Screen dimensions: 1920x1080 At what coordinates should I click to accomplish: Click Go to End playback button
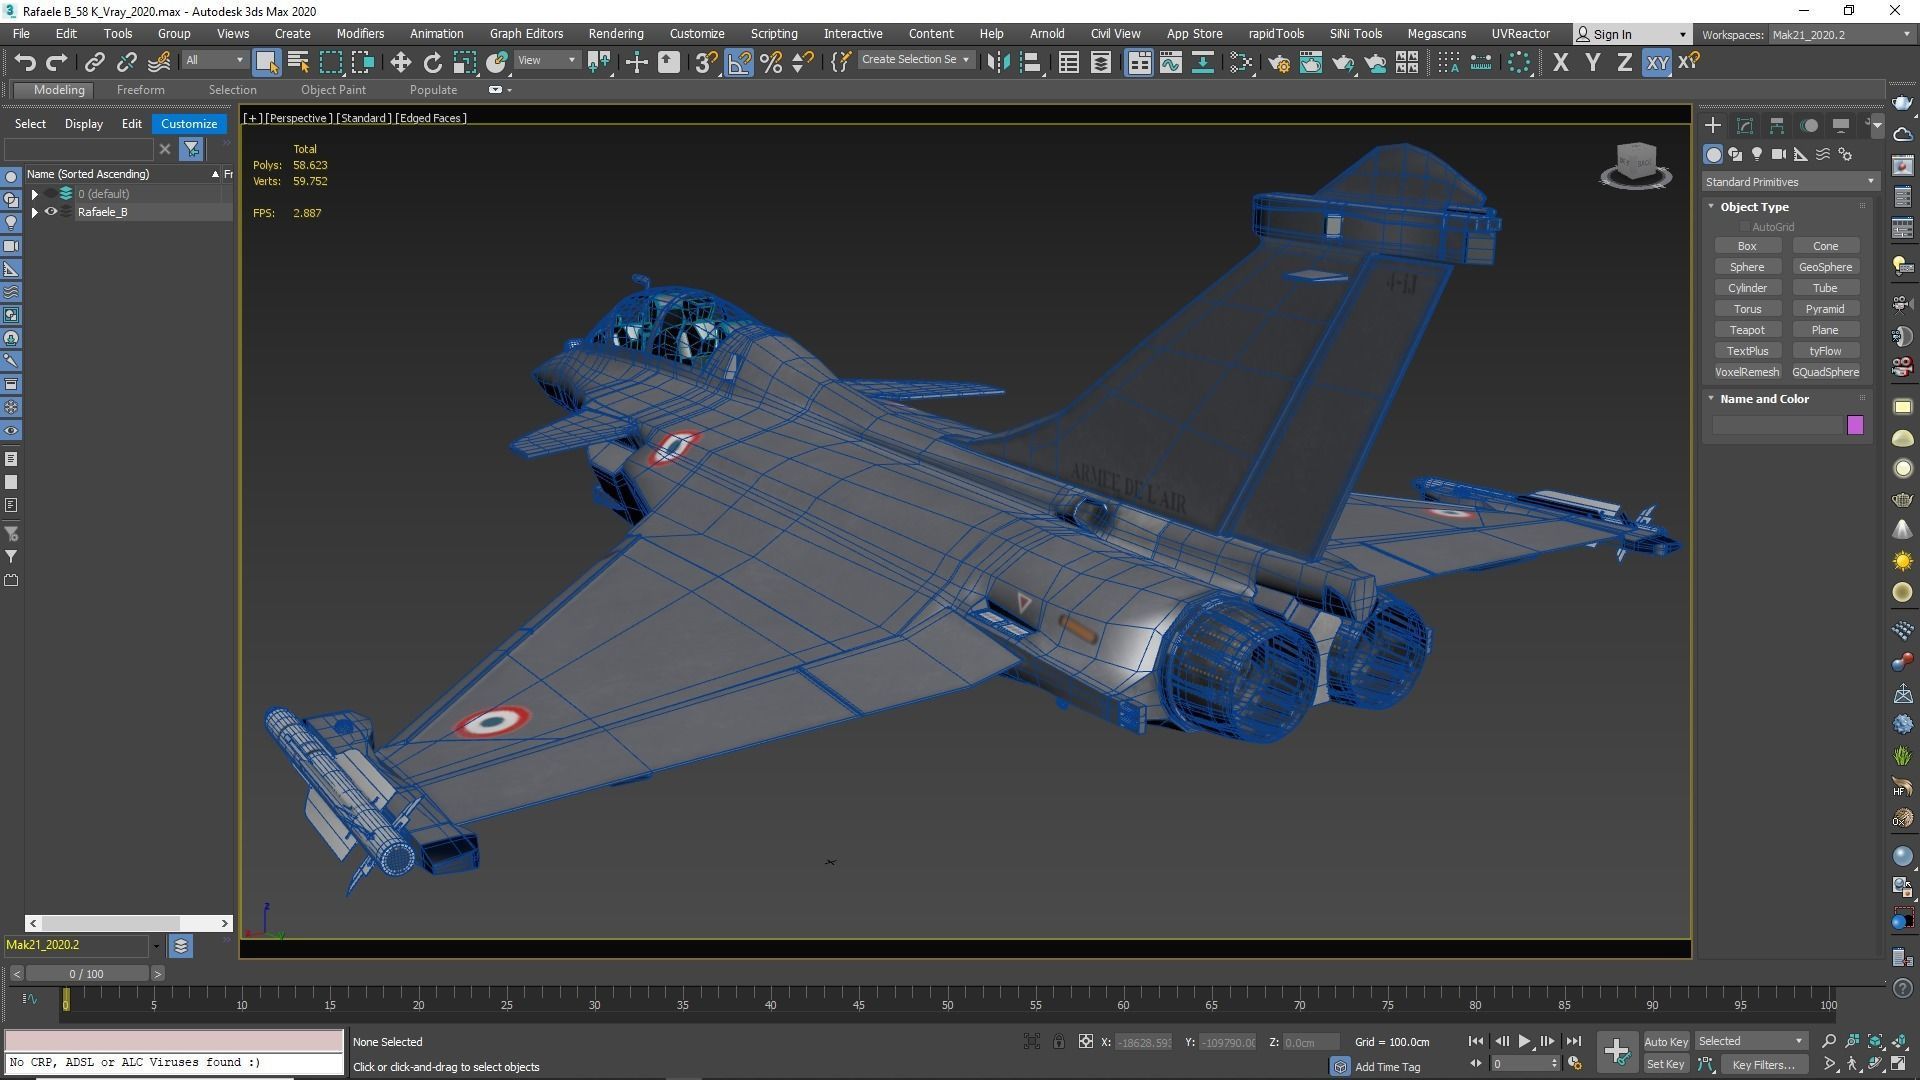(x=1574, y=1042)
